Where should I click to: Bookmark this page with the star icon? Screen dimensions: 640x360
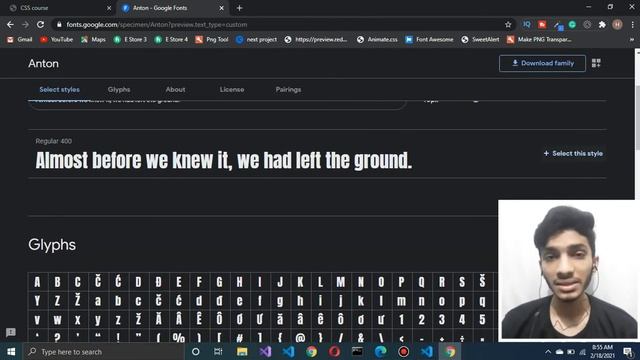(x=508, y=24)
